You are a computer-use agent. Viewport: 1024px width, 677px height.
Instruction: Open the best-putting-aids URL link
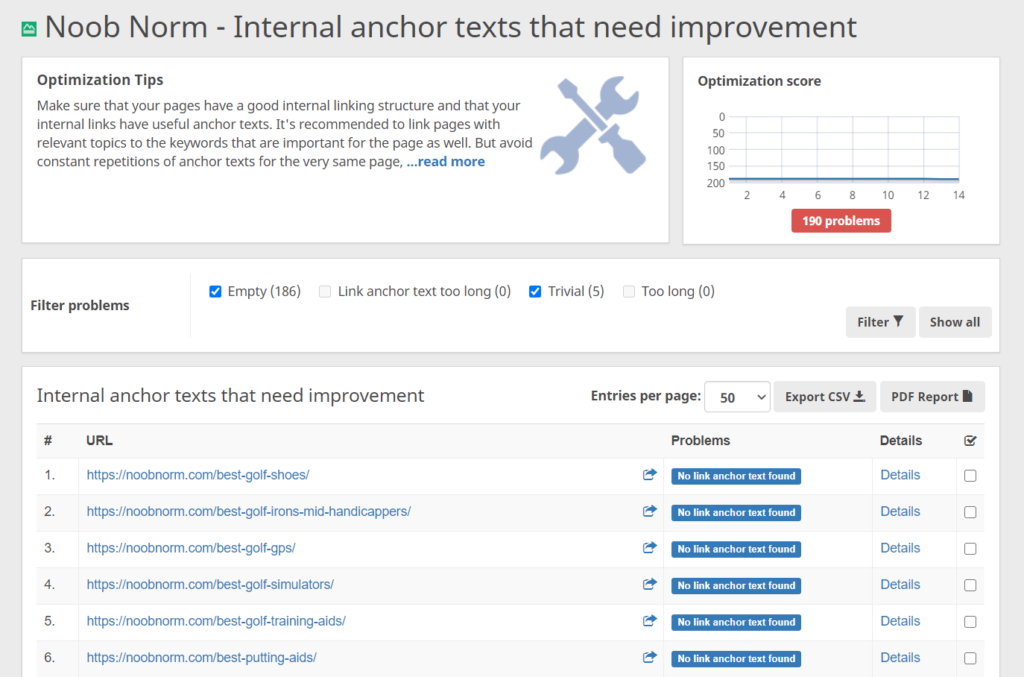tap(201, 657)
